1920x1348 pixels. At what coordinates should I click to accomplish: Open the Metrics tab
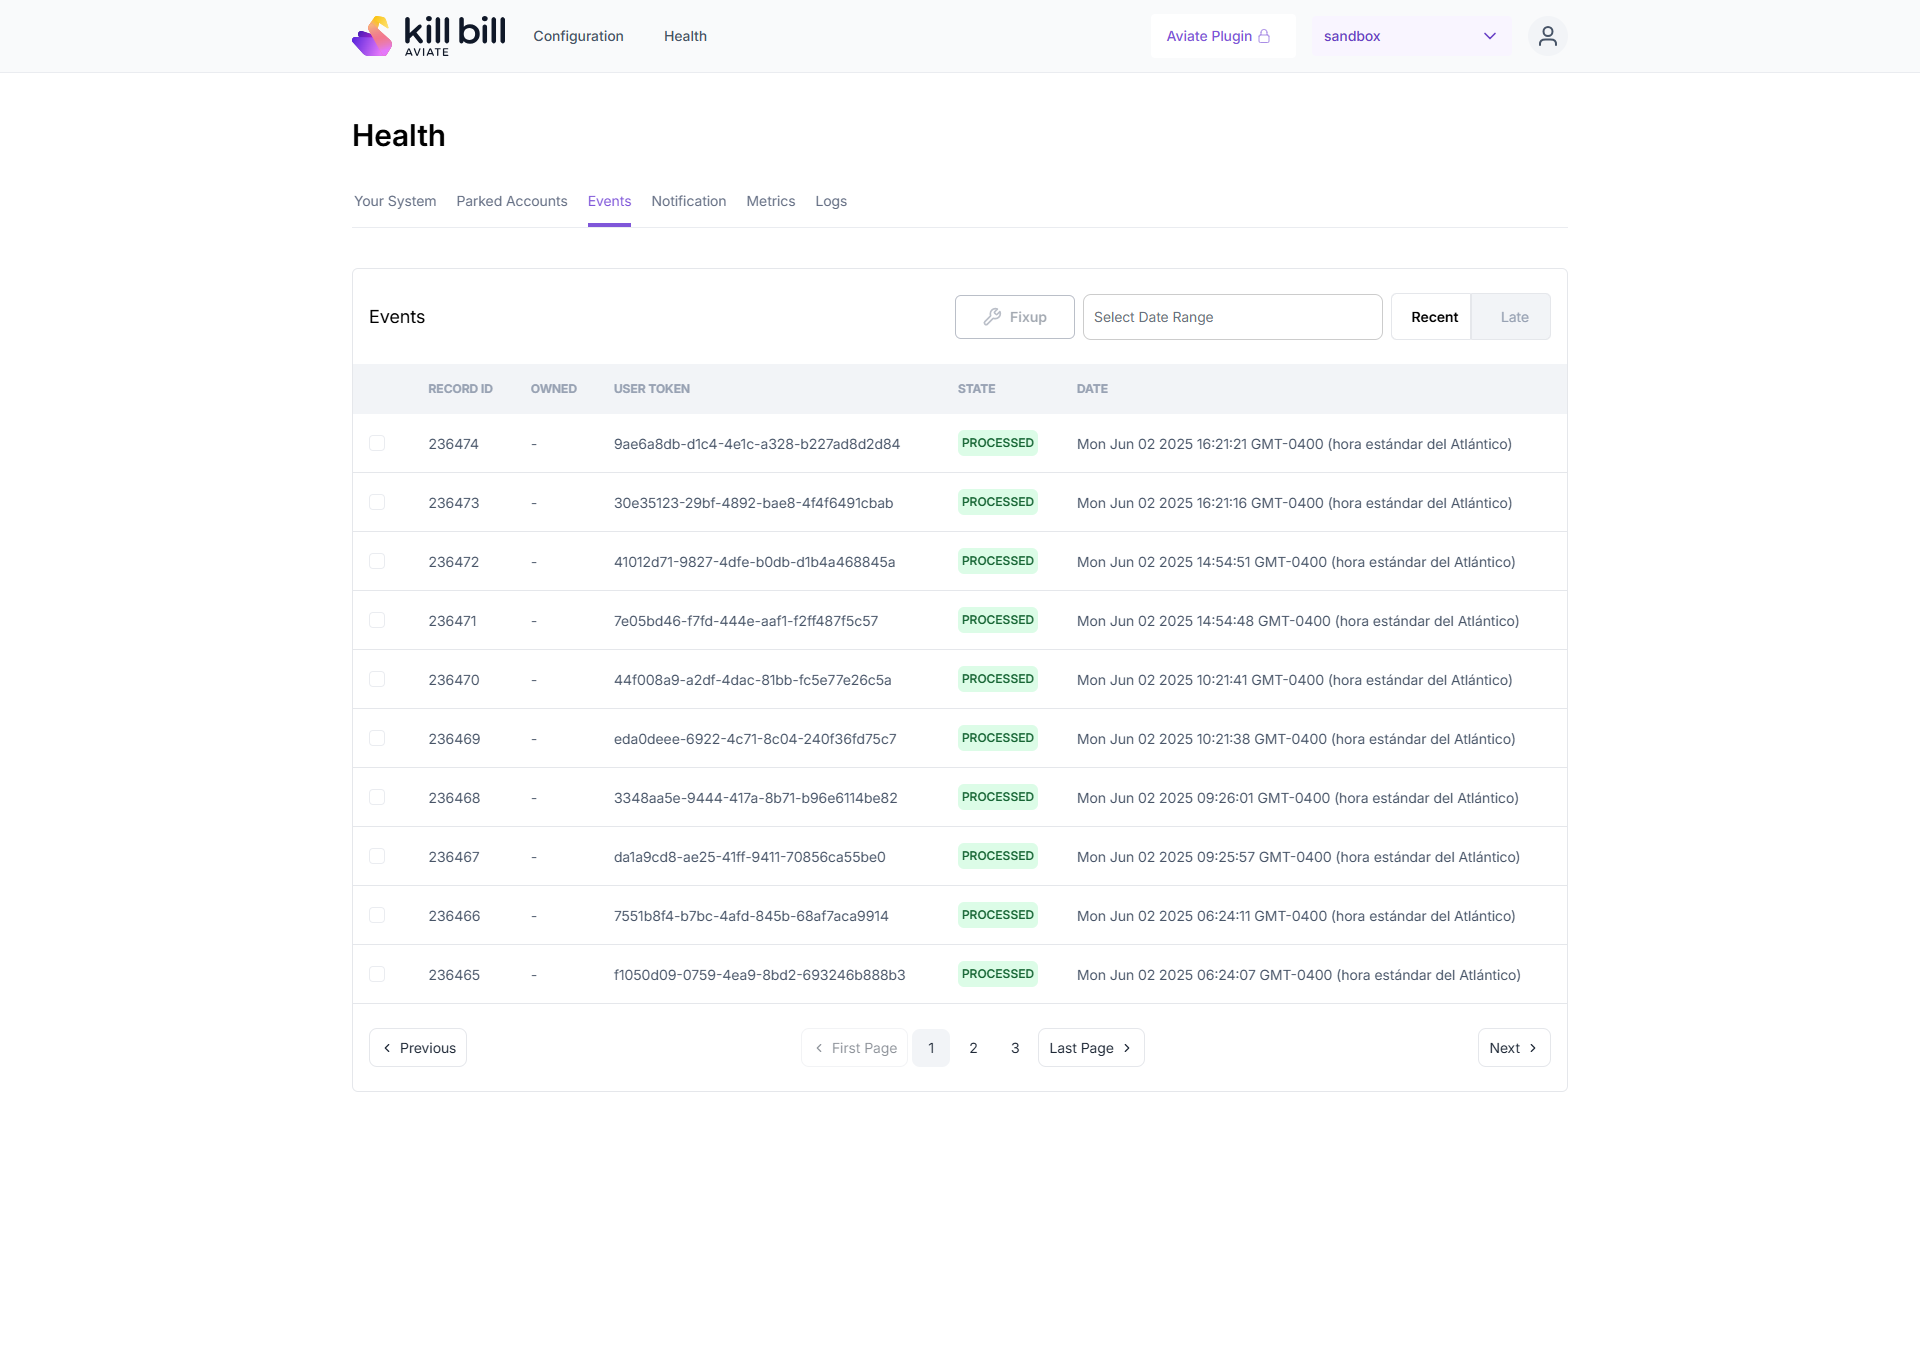click(770, 201)
